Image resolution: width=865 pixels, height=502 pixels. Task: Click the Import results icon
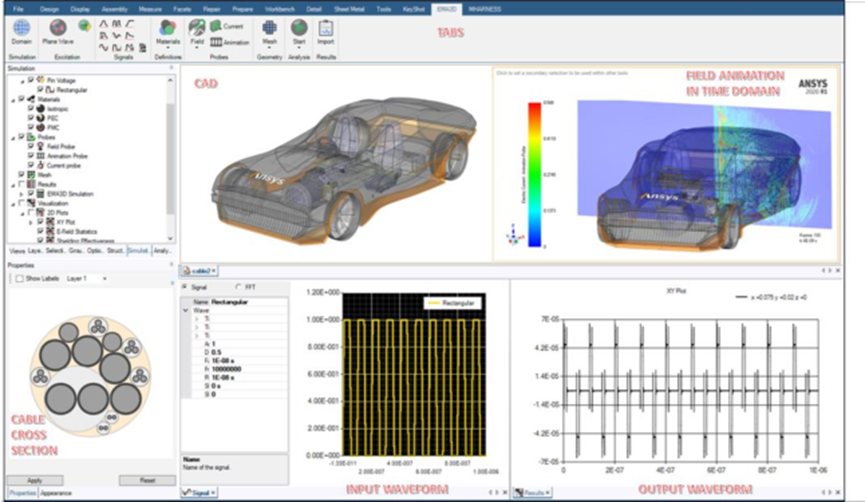[x=325, y=28]
